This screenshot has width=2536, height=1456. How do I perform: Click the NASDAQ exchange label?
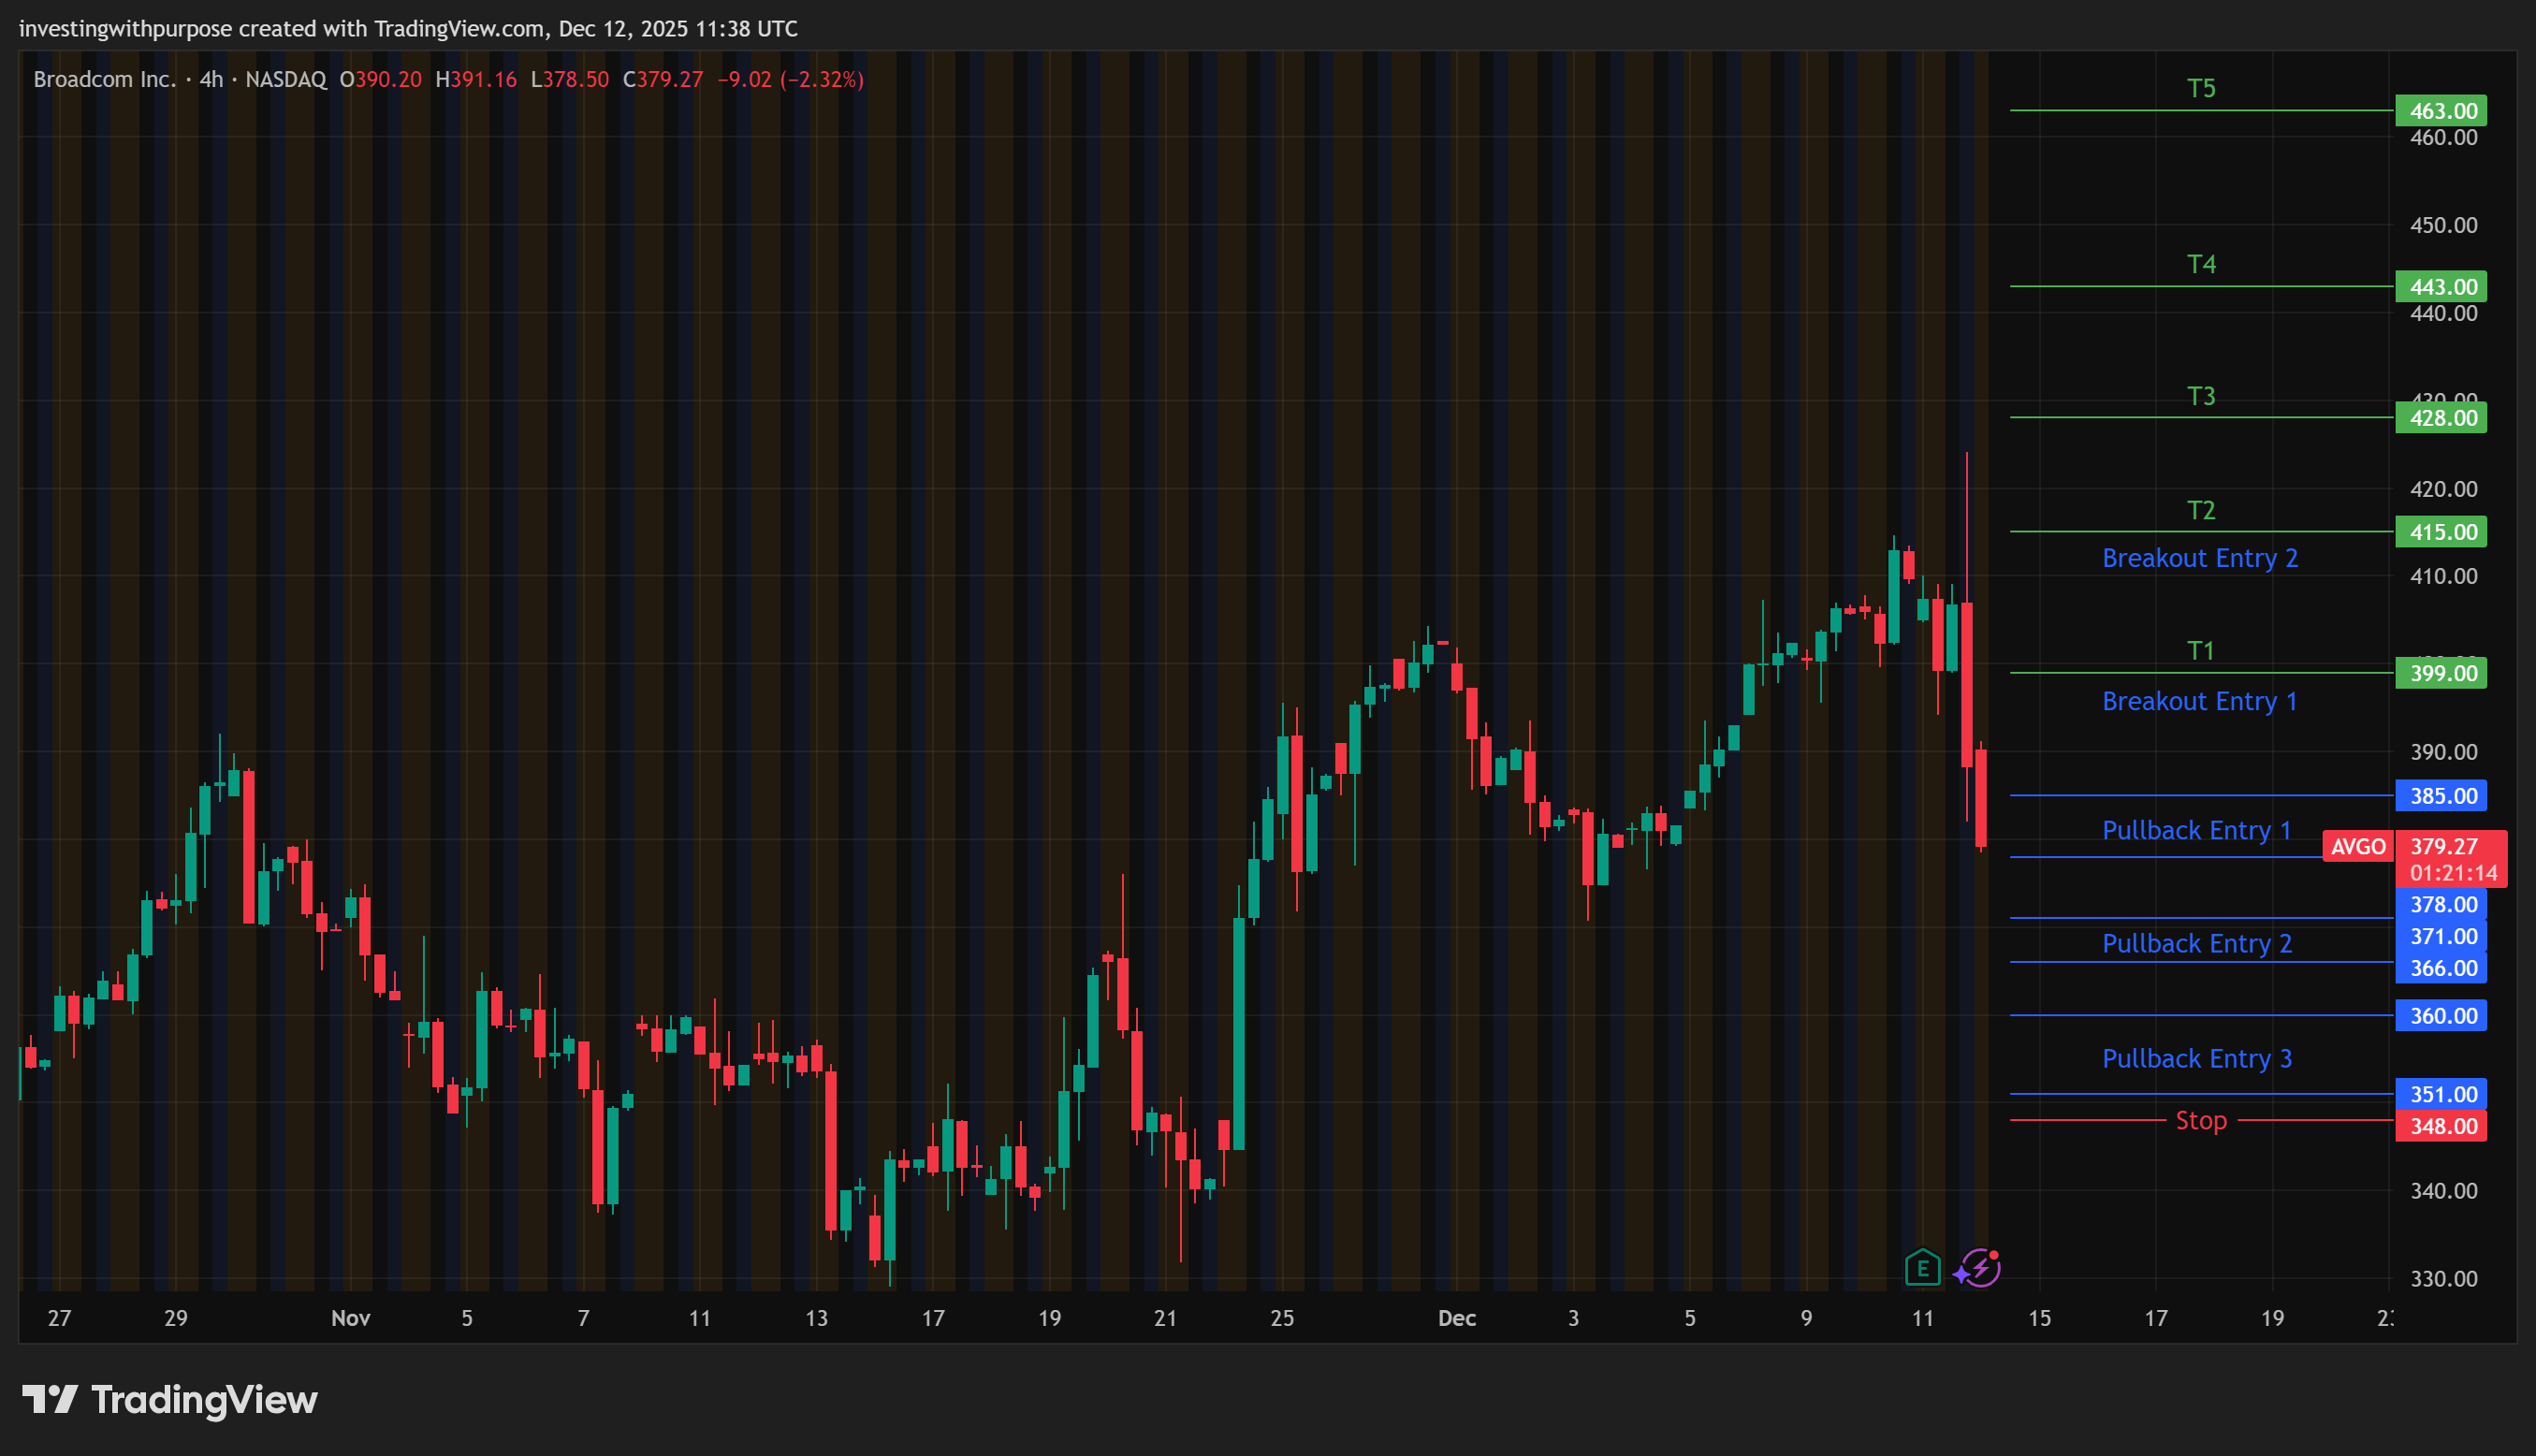(286, 79)
